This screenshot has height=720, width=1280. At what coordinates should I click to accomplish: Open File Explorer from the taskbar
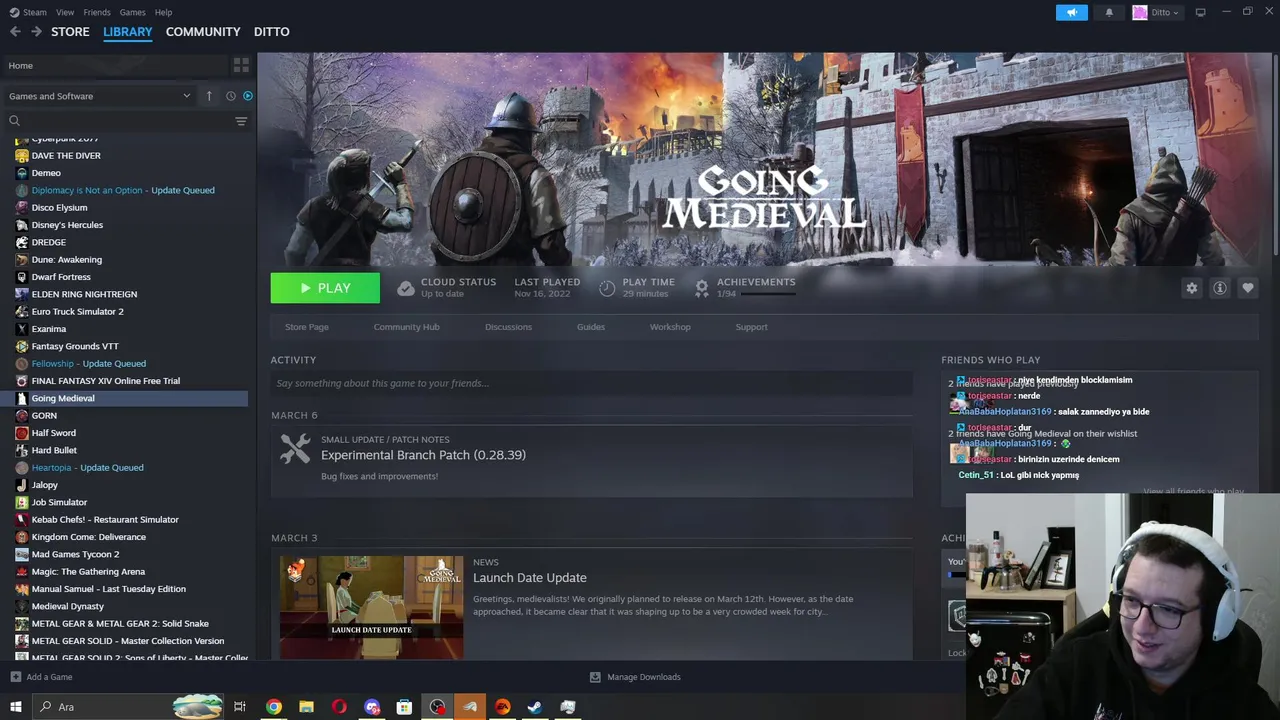point(306,707)
